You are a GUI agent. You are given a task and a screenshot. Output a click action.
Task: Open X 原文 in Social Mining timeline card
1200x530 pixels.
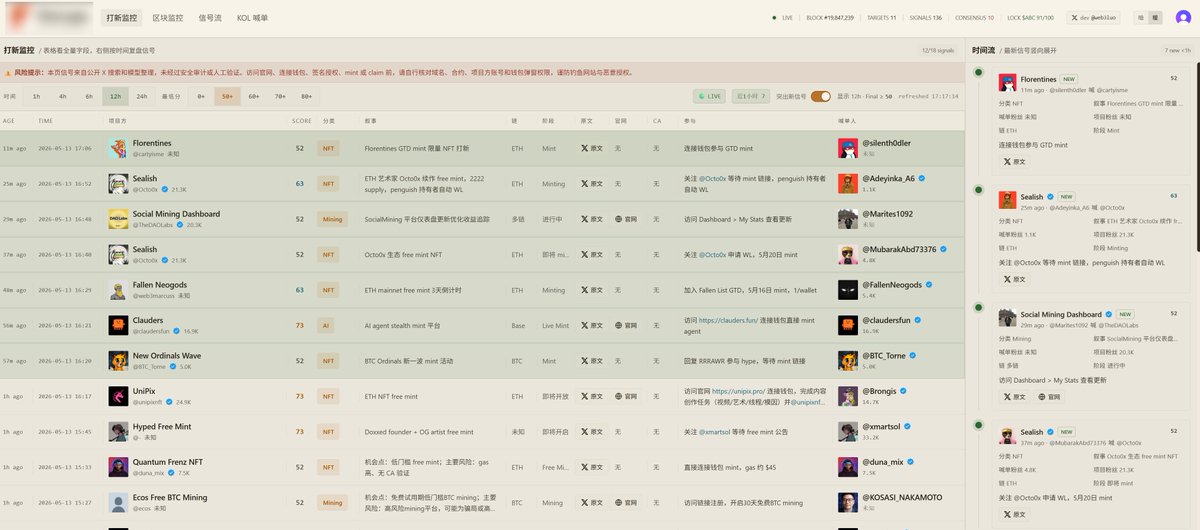(1014, 397)
